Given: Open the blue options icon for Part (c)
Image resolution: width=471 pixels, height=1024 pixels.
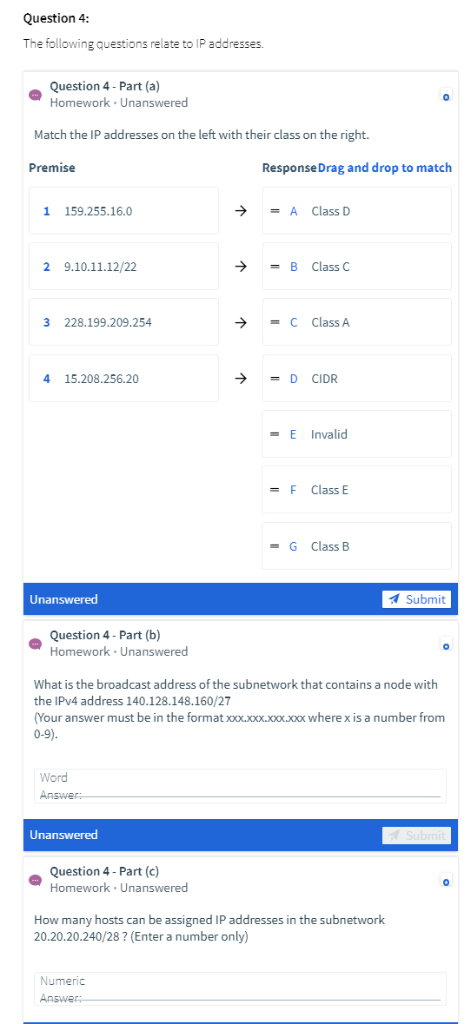Looking at the screenshot, I should (446, 882).
